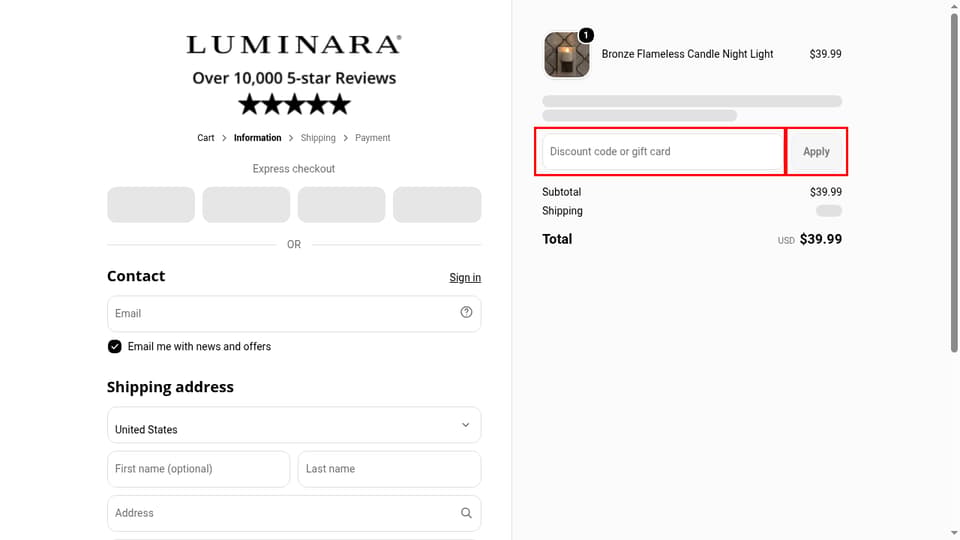Image resolution: width=960 pixels, height=540 pixels.
Task: Focus the Discount code or gift card field
Action: pyautogui.click(x=662, y=151)
